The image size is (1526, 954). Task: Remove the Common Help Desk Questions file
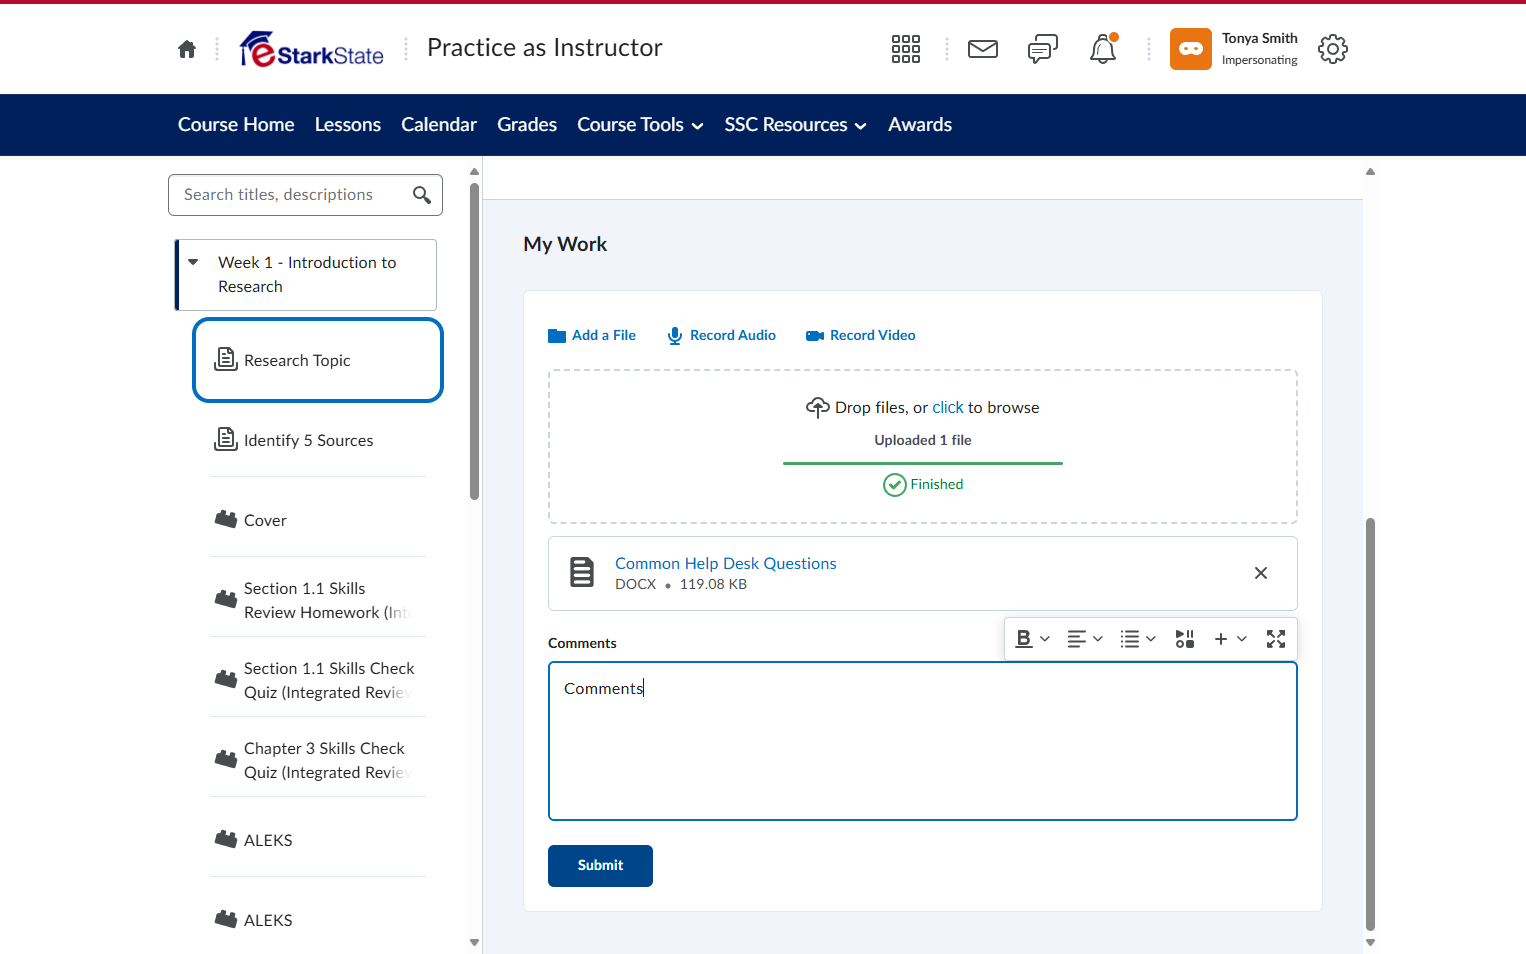(1261, 573)
